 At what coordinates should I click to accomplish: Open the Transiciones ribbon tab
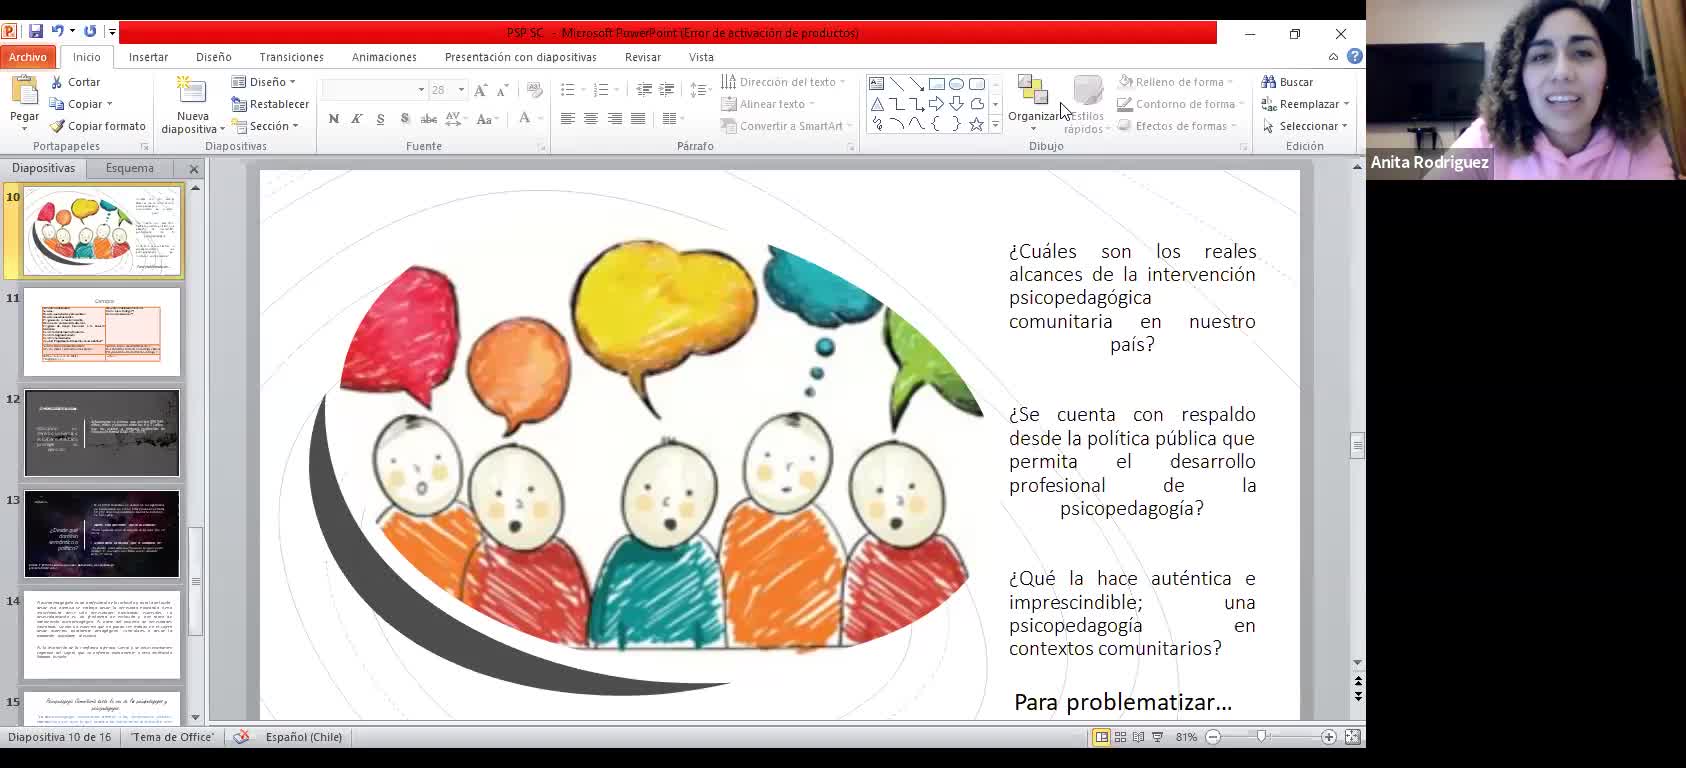(x=291, y=57)
